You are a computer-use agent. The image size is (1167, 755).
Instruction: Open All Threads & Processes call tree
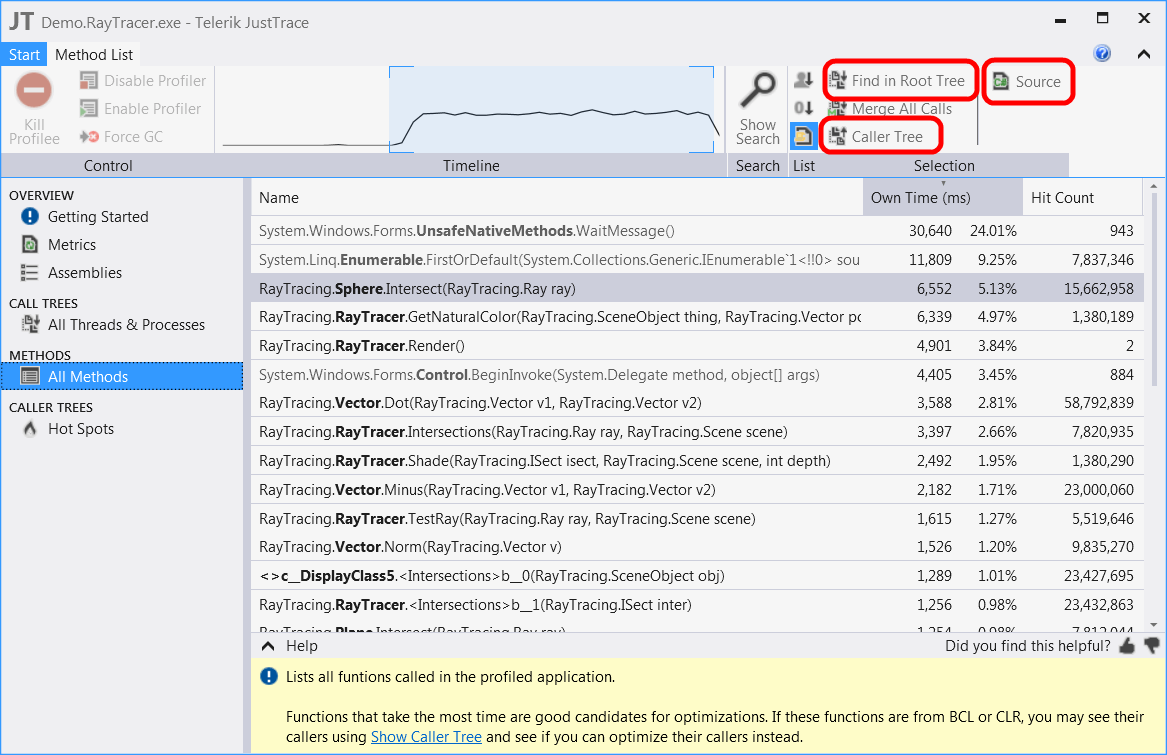126,325
